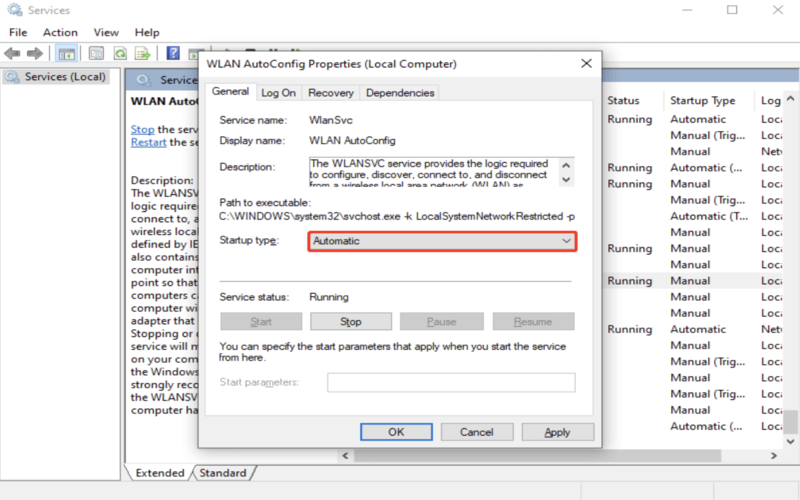The height and width of the screenshot is (500, 800).
Task: Open the Action menu
Action: tap(60, 32)
